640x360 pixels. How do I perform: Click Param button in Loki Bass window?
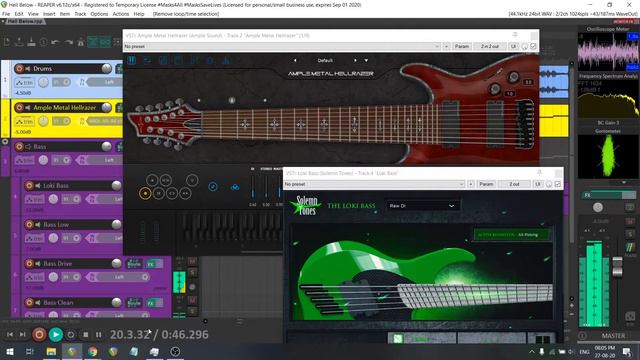tap(486, 184)
